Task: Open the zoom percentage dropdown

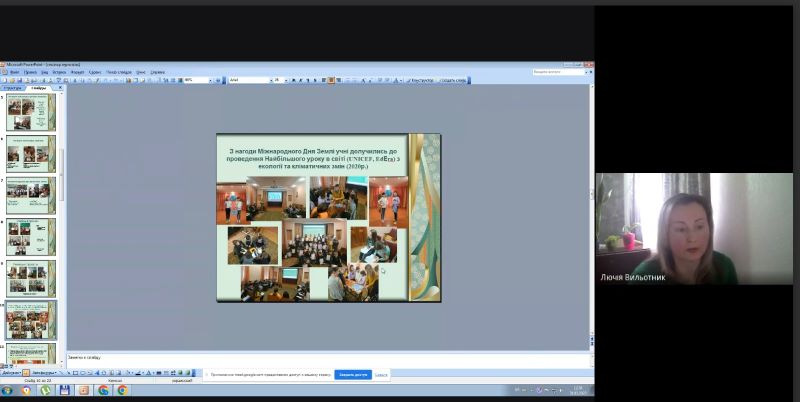Action: [x=210, y=80]
